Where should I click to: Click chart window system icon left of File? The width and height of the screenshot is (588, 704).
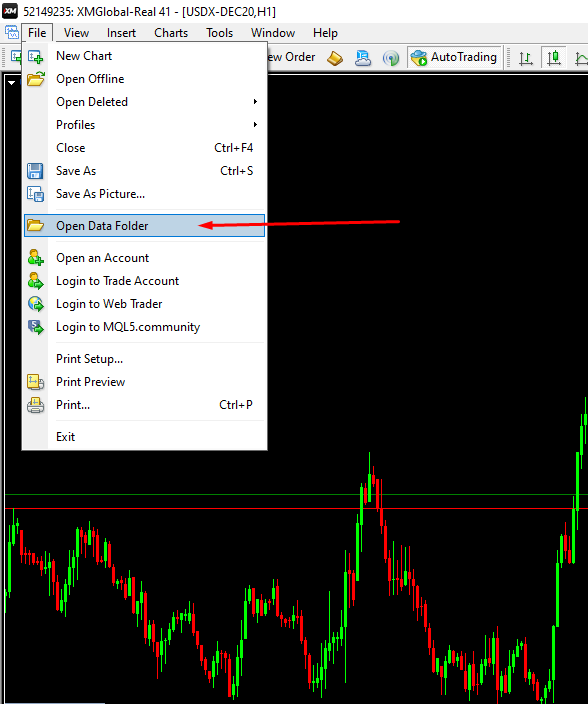(x=11, y=33)
